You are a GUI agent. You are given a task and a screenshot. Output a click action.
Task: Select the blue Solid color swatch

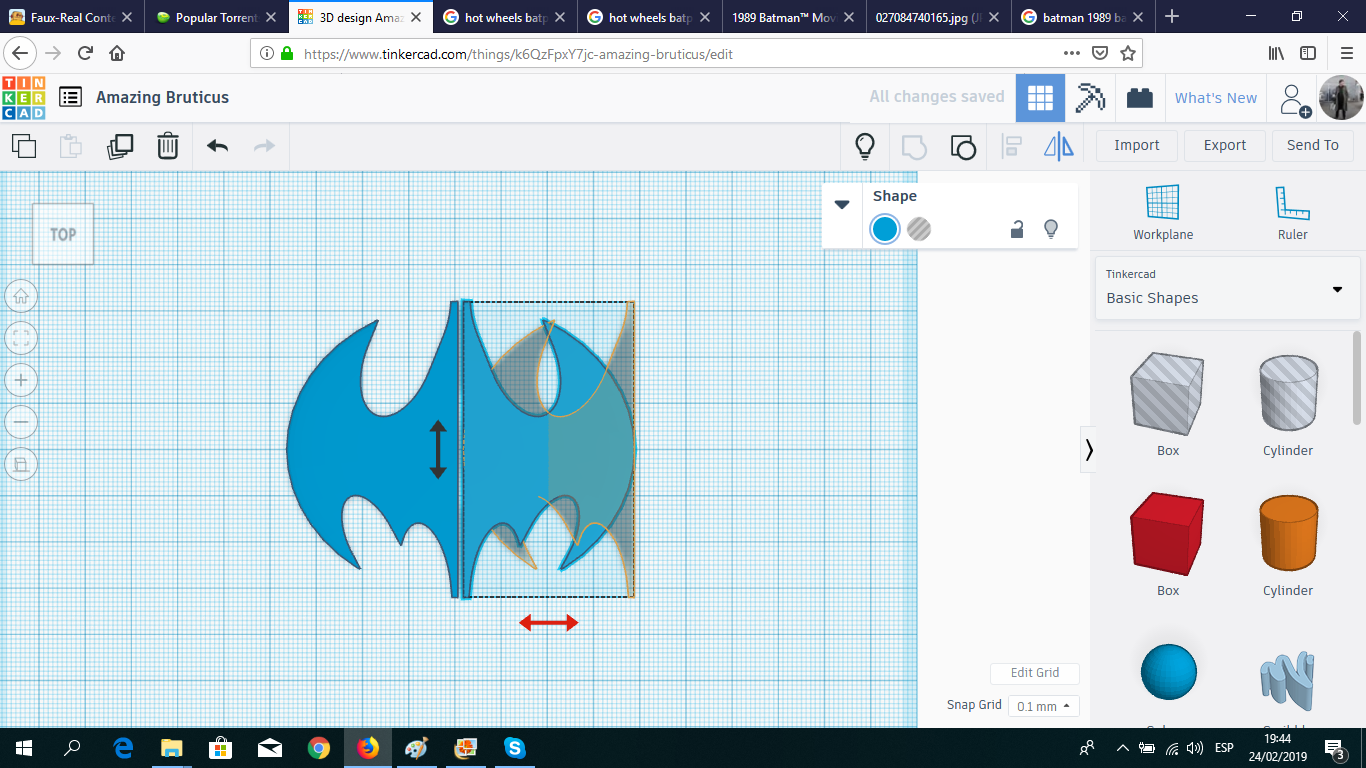pyautogui.click(x=884, y=229)
